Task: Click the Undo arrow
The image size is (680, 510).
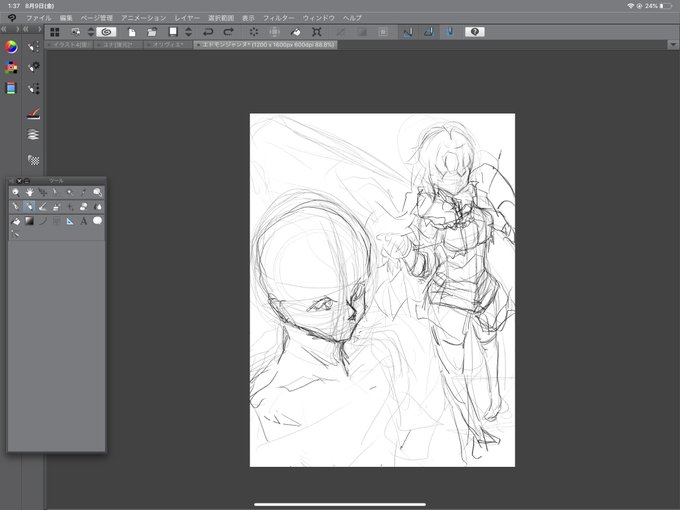Action: [208, 32]
